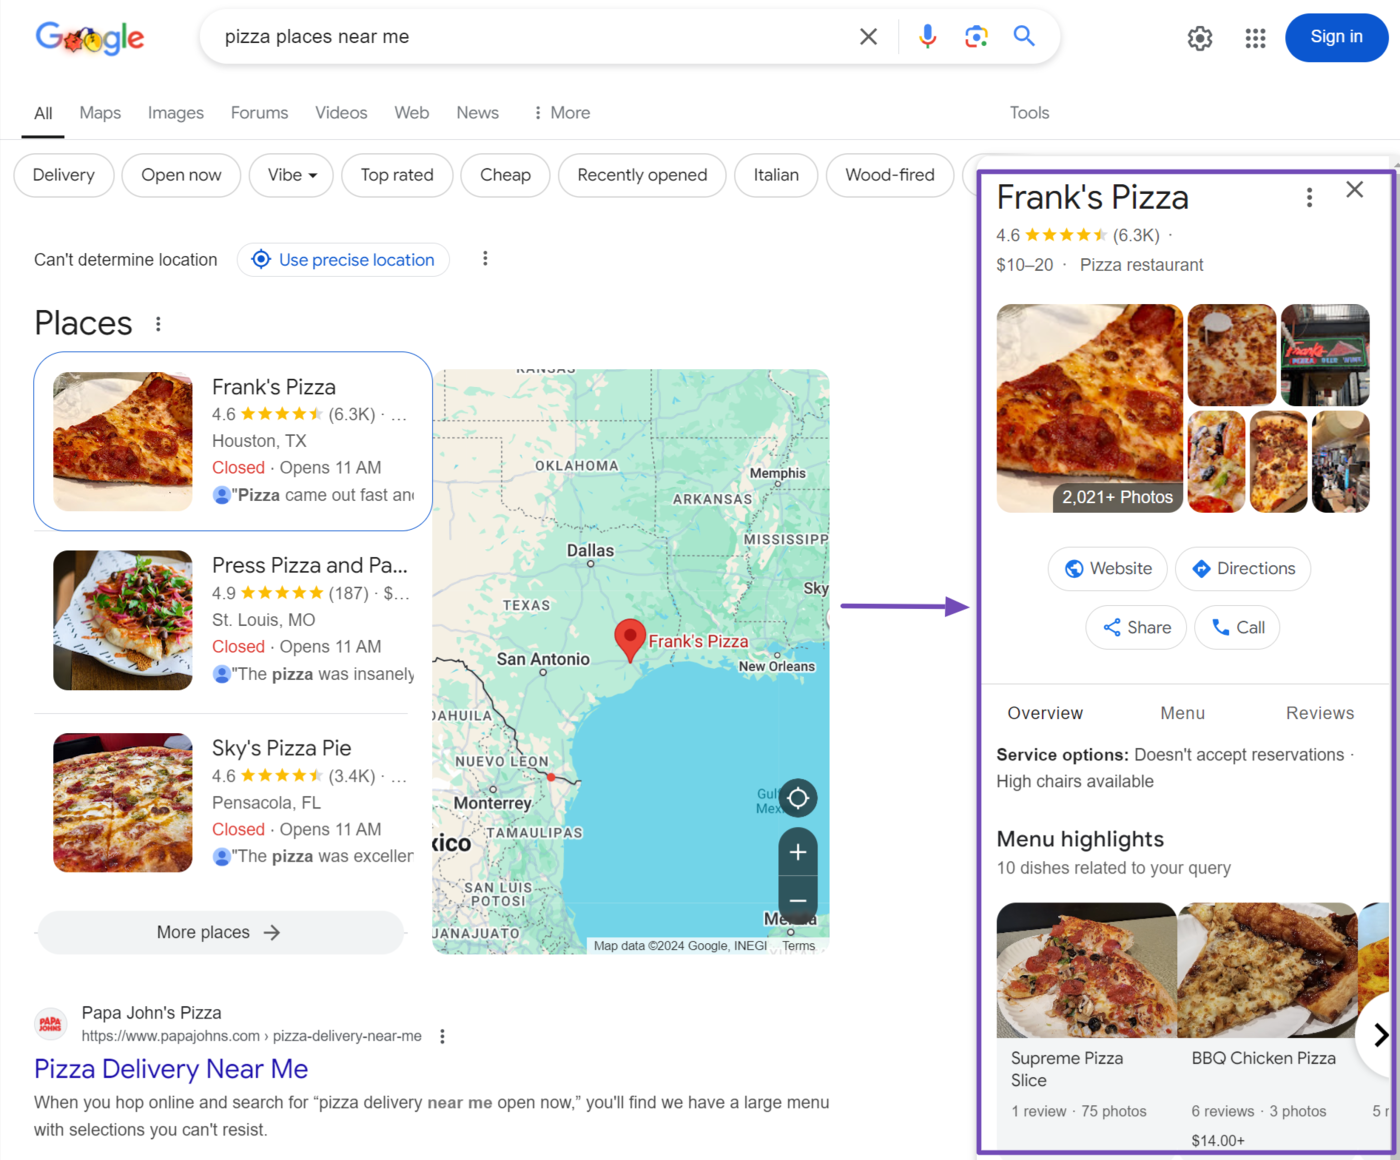
Task: Click the Website button
Action: pyautogui.click(x=1107, y=568)
